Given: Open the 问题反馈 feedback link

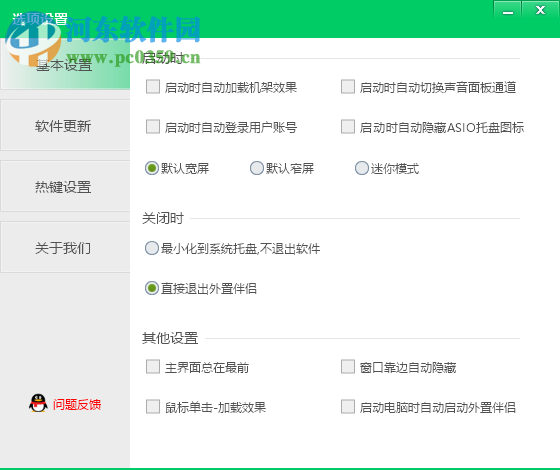Looking at the screenshot, I should [77, 404].
